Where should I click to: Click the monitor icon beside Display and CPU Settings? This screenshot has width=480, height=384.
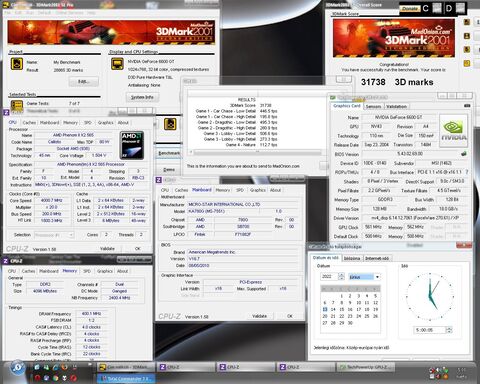[x=117, y=64]
